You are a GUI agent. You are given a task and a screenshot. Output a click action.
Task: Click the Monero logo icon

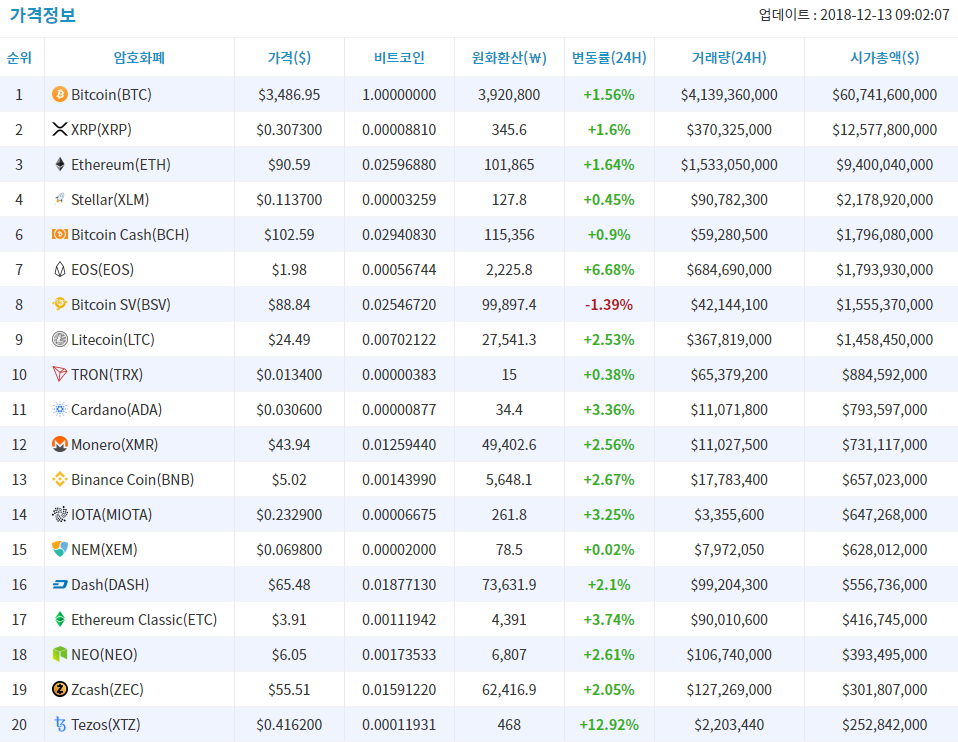[x=59, y=444]
